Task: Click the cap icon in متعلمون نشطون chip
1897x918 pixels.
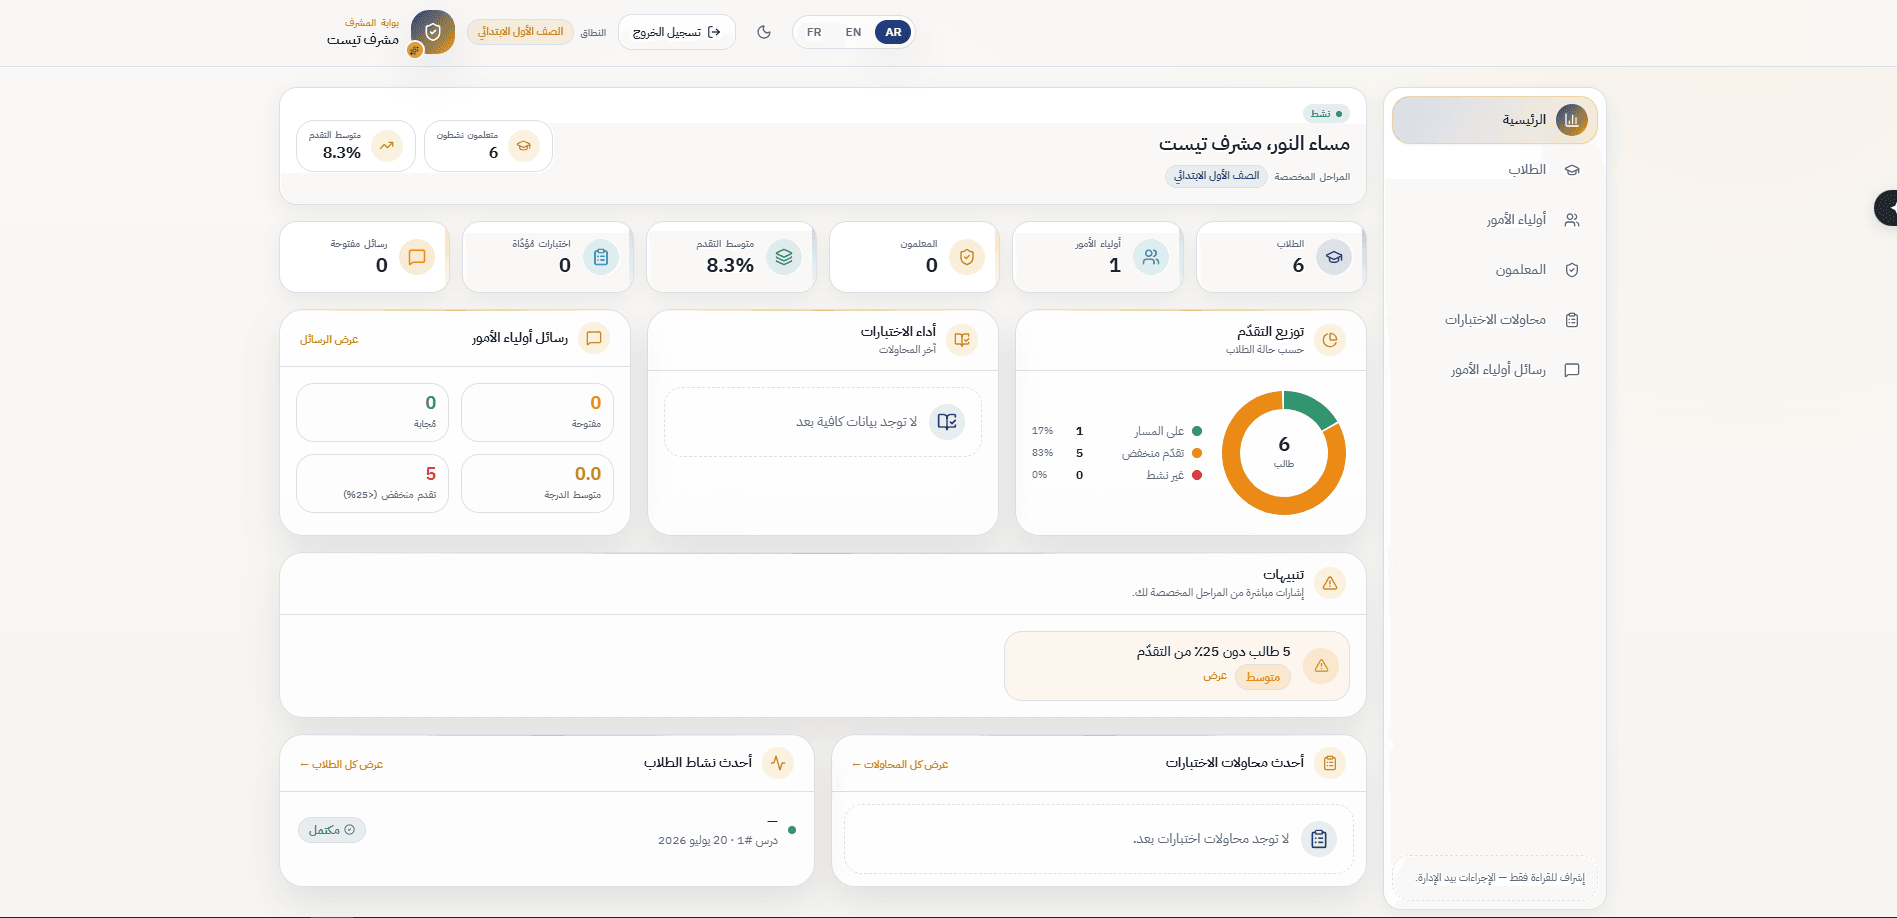Action: pyautogui.click(x=523, y=146)
